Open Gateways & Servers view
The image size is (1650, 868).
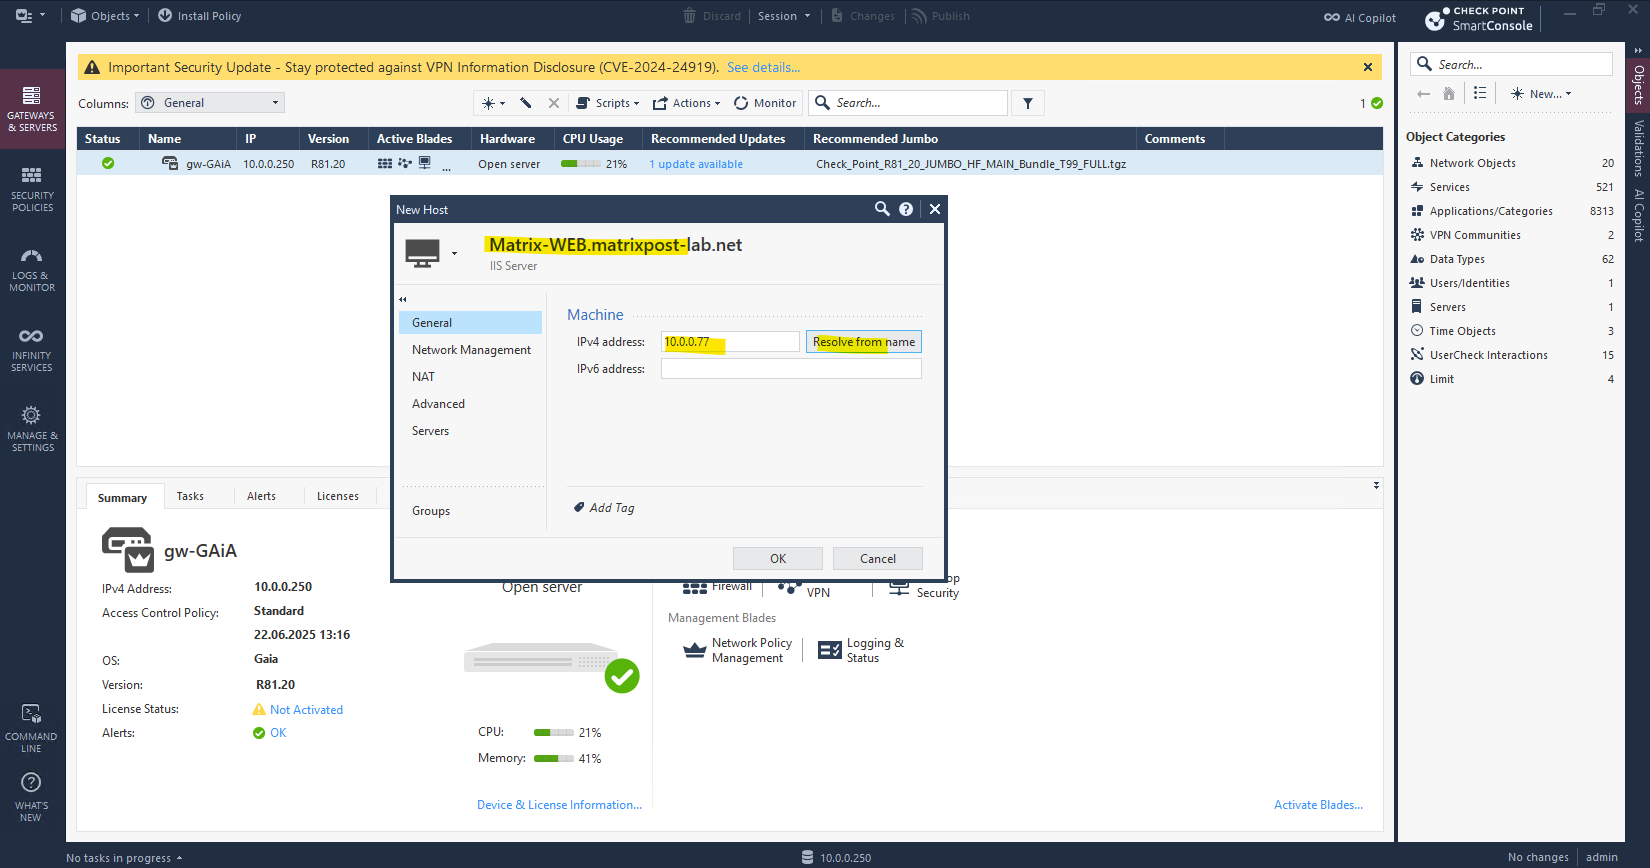[32, 110]
